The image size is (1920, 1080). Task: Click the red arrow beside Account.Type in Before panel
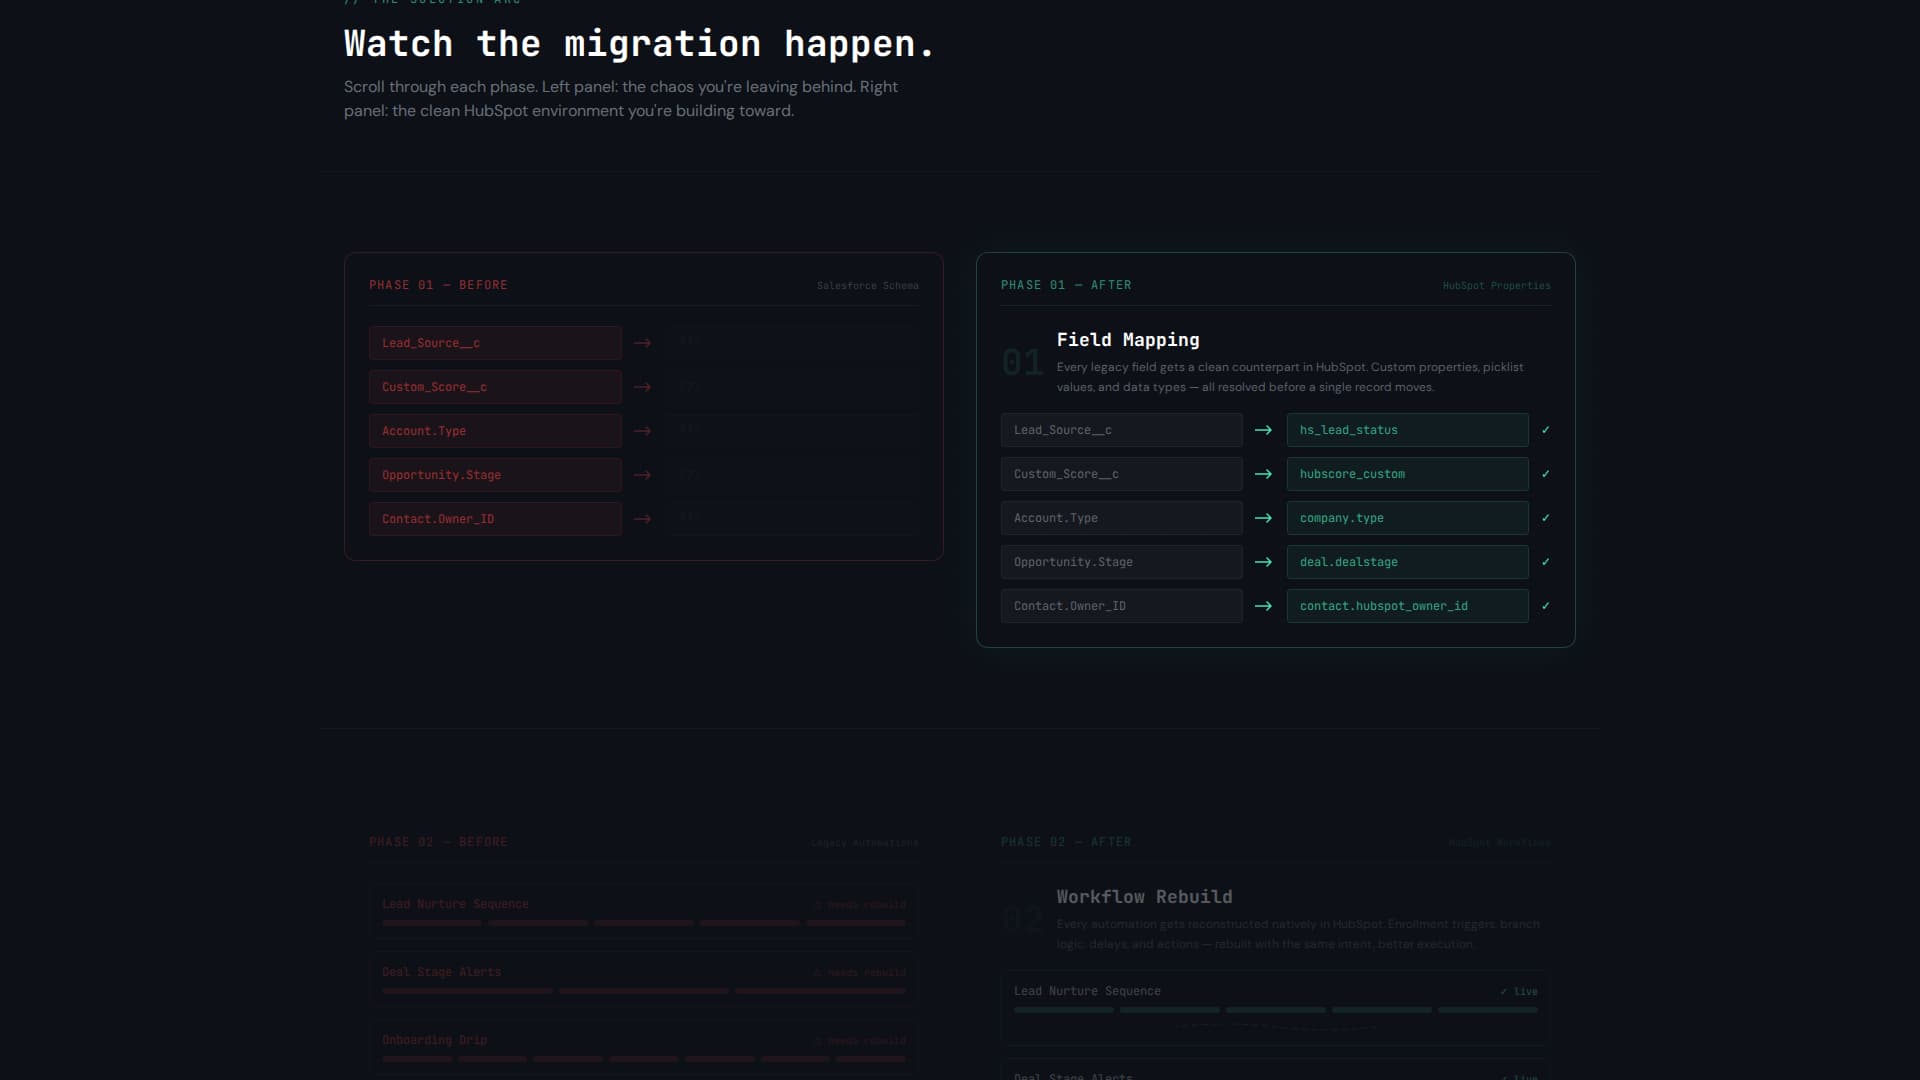[642, 431]
